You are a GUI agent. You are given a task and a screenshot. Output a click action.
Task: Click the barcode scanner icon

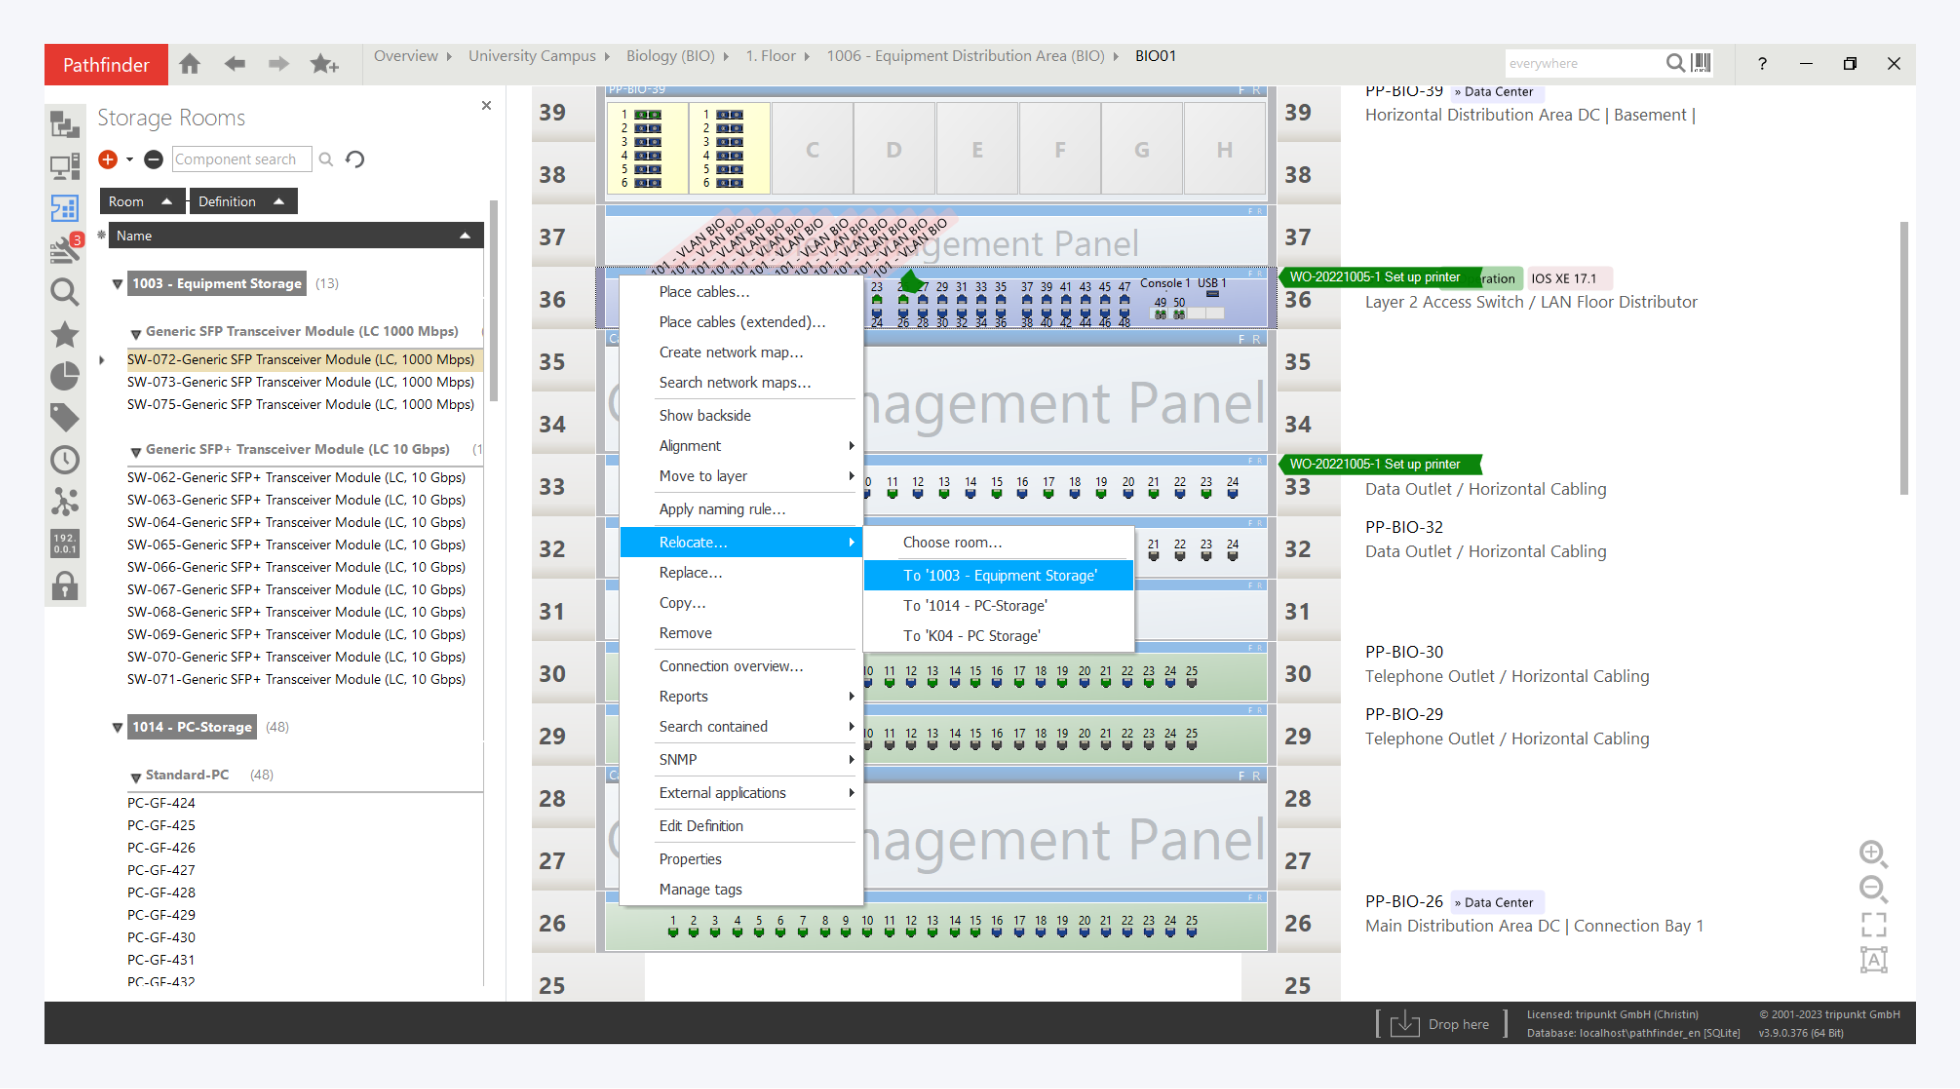point(1701,63)
